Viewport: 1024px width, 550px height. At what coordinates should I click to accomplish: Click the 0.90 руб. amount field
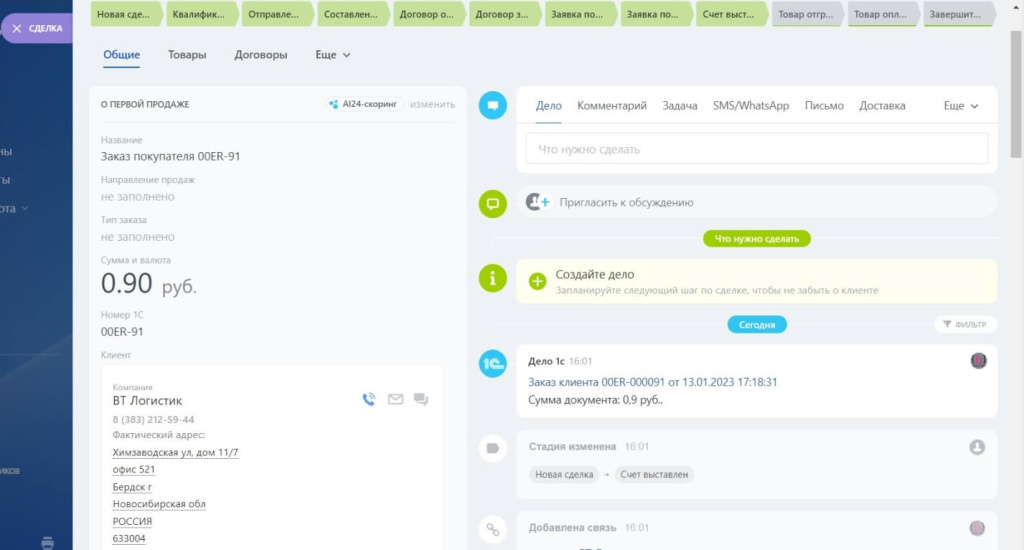point(149,283)
